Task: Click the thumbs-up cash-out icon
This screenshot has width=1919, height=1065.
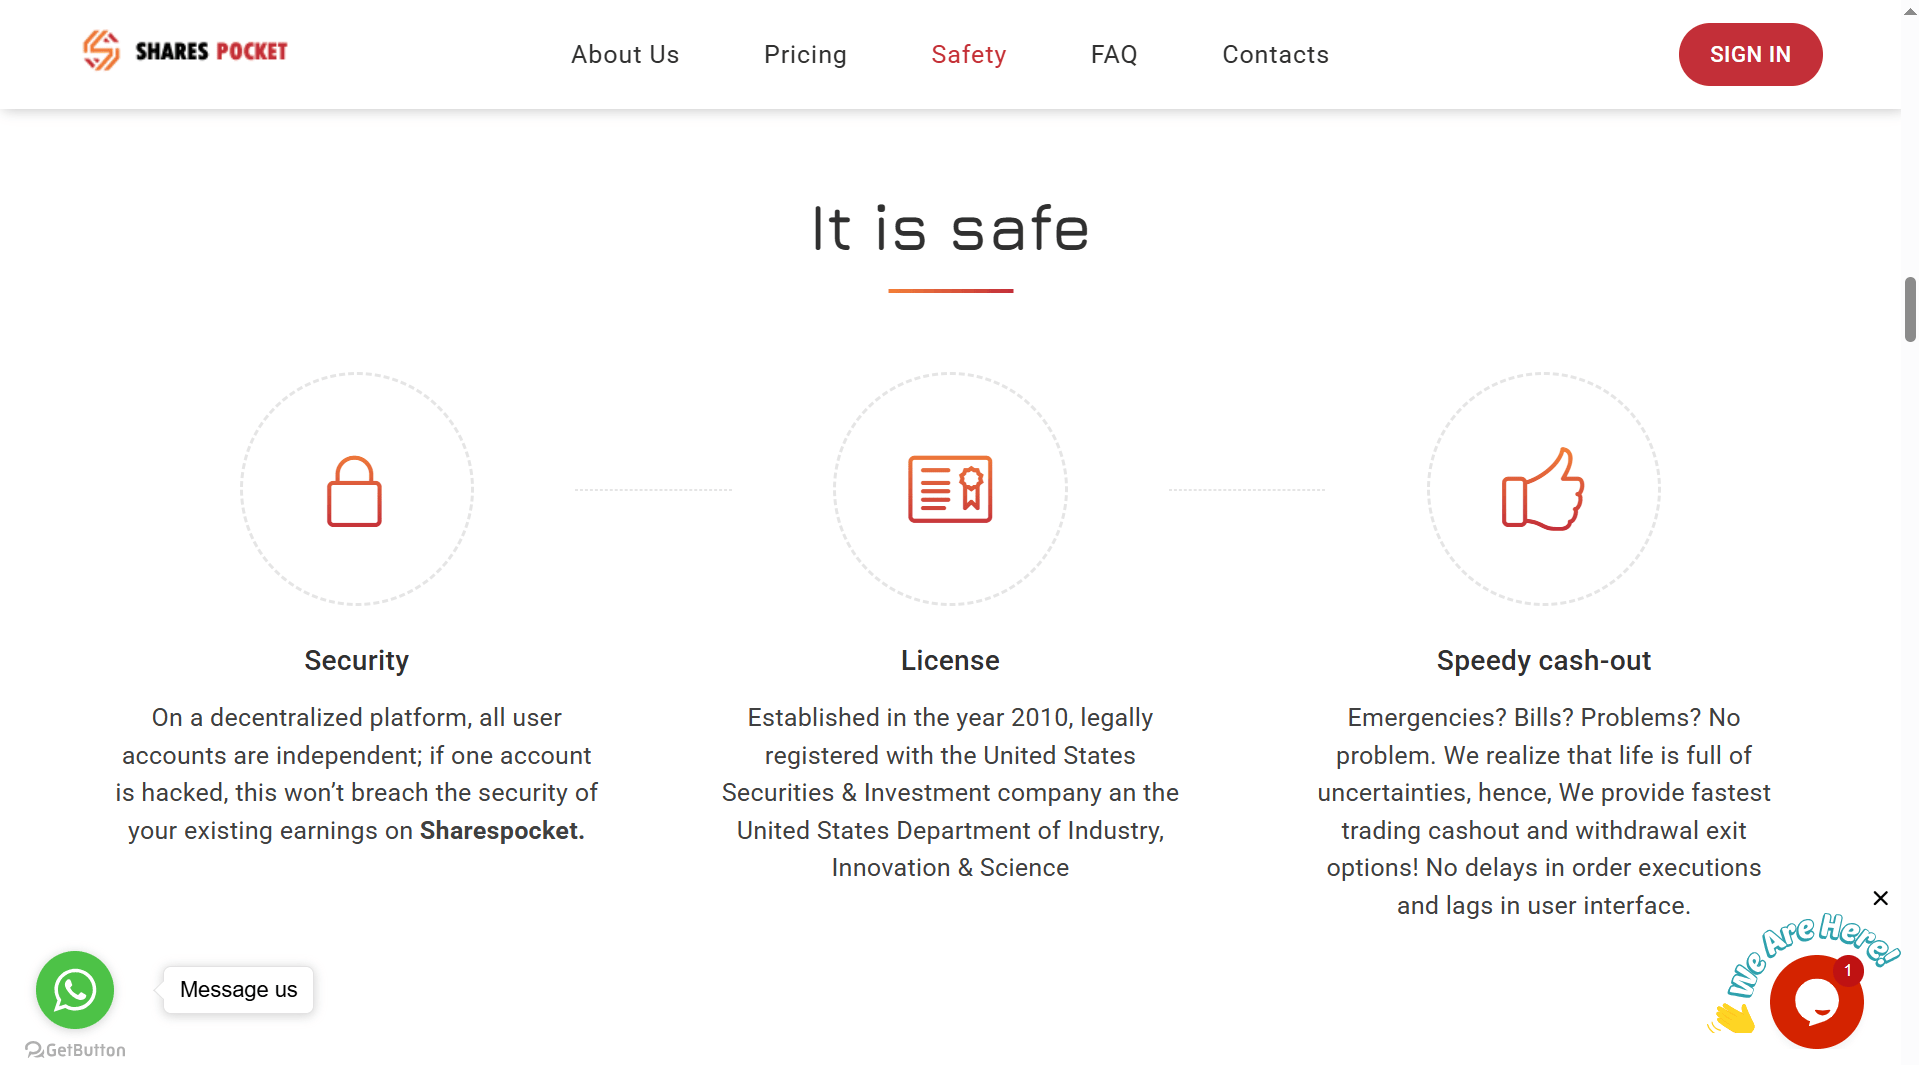Action: [1543, 490]
